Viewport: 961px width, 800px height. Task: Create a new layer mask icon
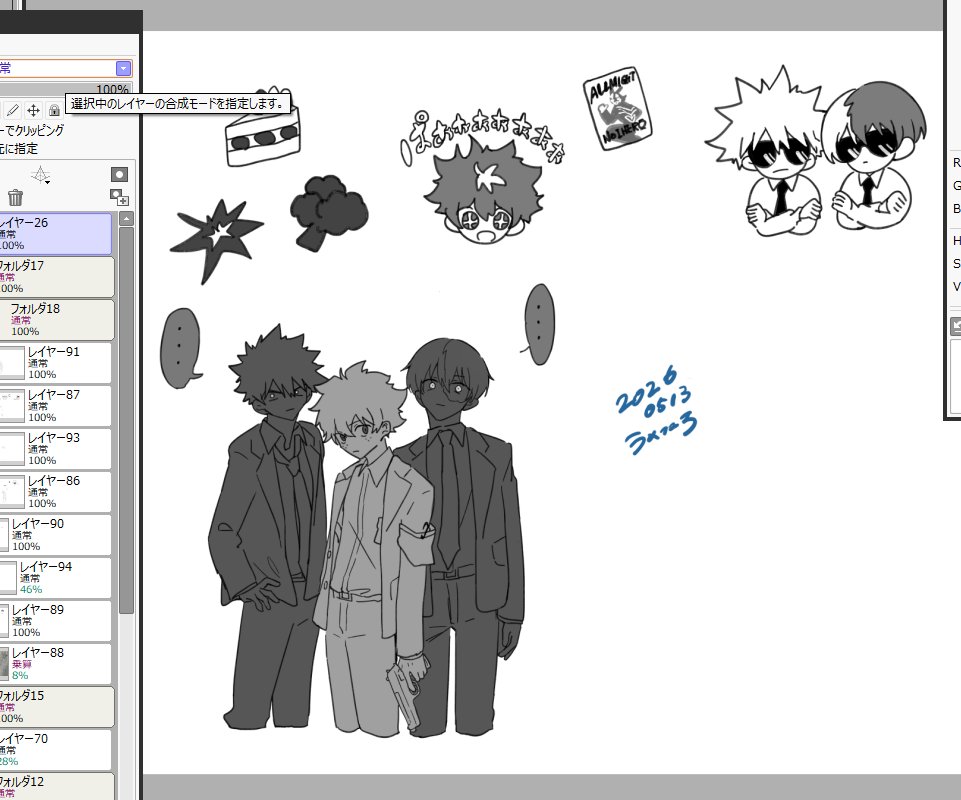coord(119,175)
